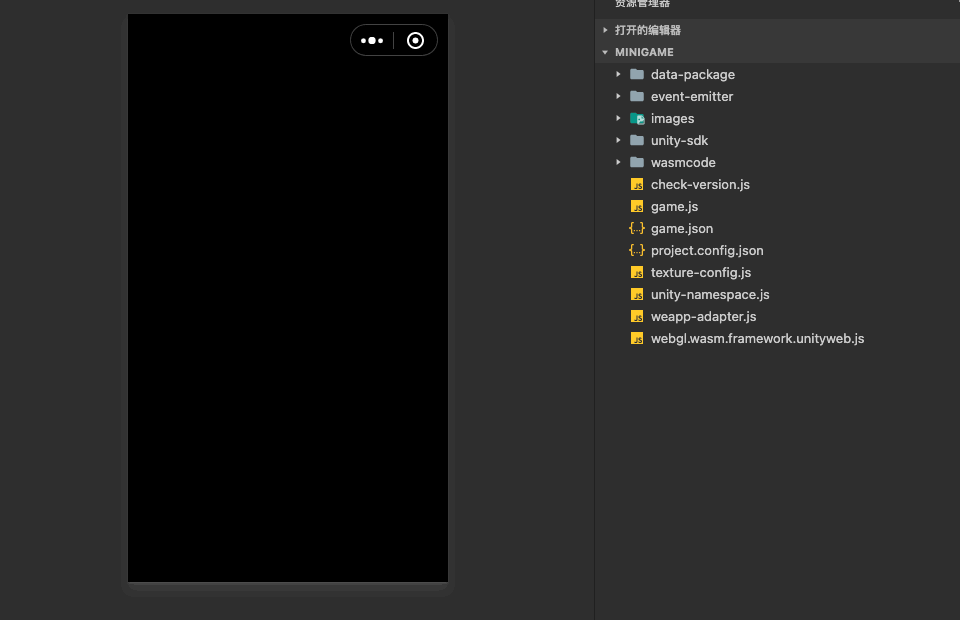This screenshot has height=620, width=960.
Task: Click the MINIGAME section title
Action: [644, 52]
